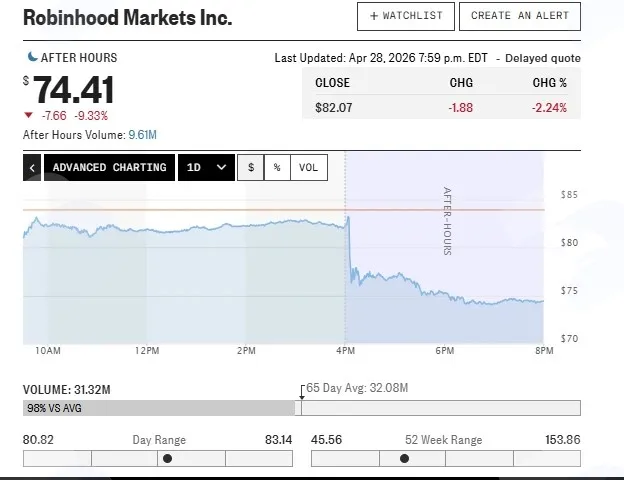Click the Create an Alert button
The image size is (624, 480).
click(x=520, y=16)
